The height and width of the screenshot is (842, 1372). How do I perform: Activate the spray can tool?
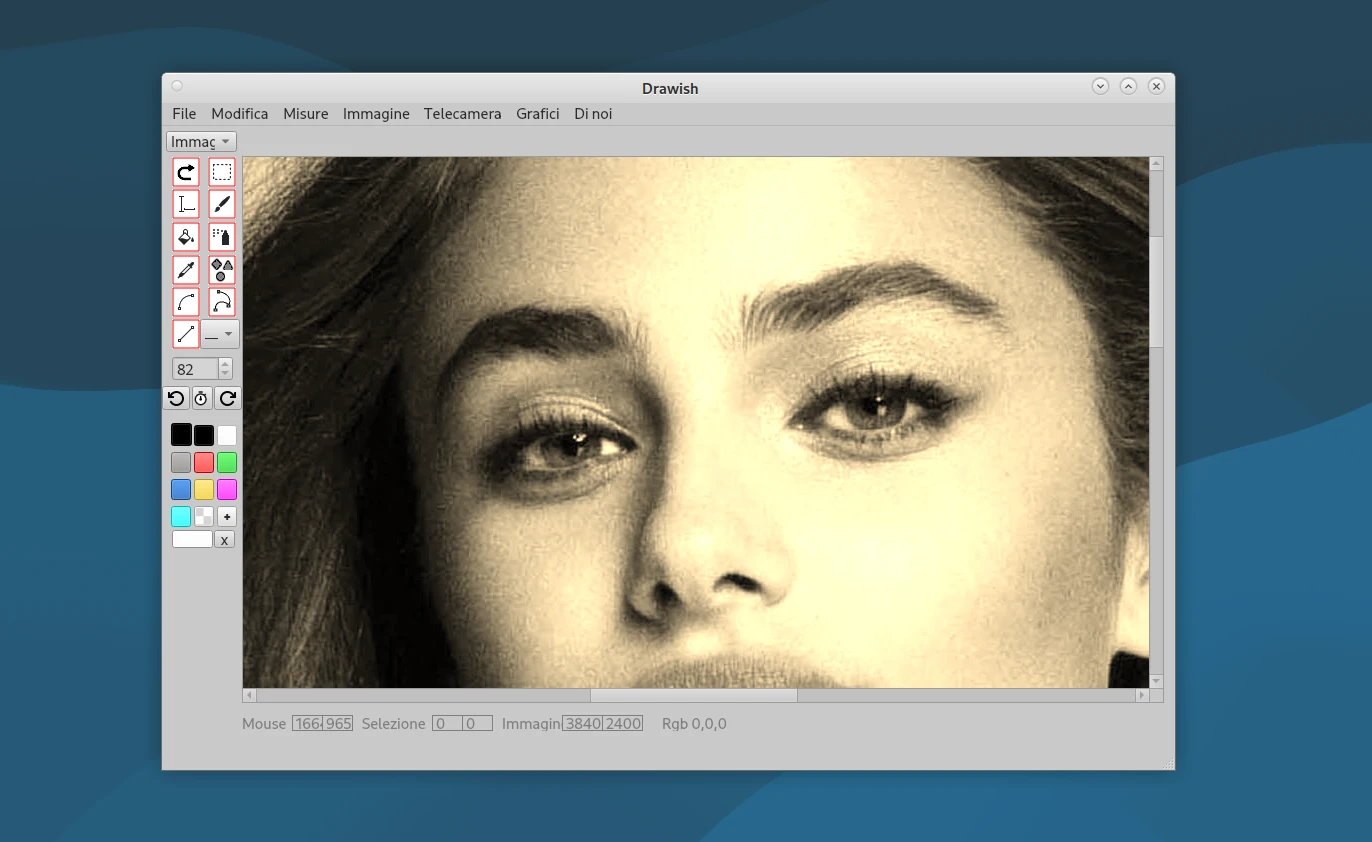coord(222,237)
